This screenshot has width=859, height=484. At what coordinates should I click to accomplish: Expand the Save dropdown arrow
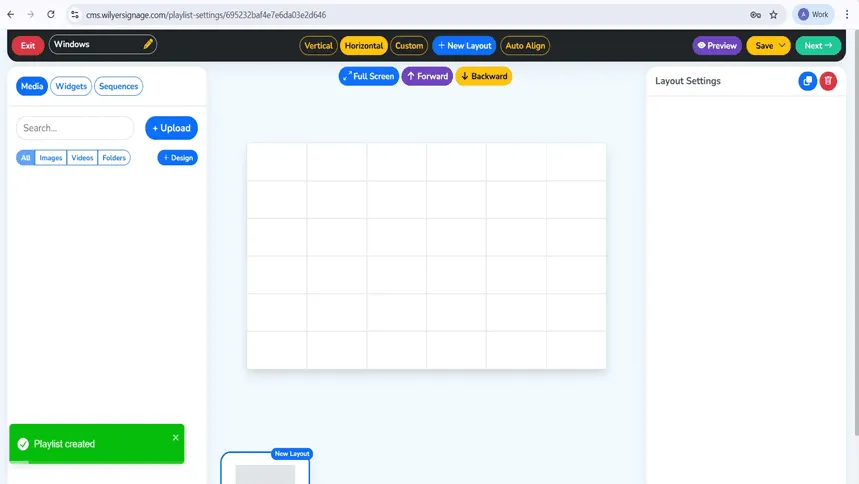(782, 45)
